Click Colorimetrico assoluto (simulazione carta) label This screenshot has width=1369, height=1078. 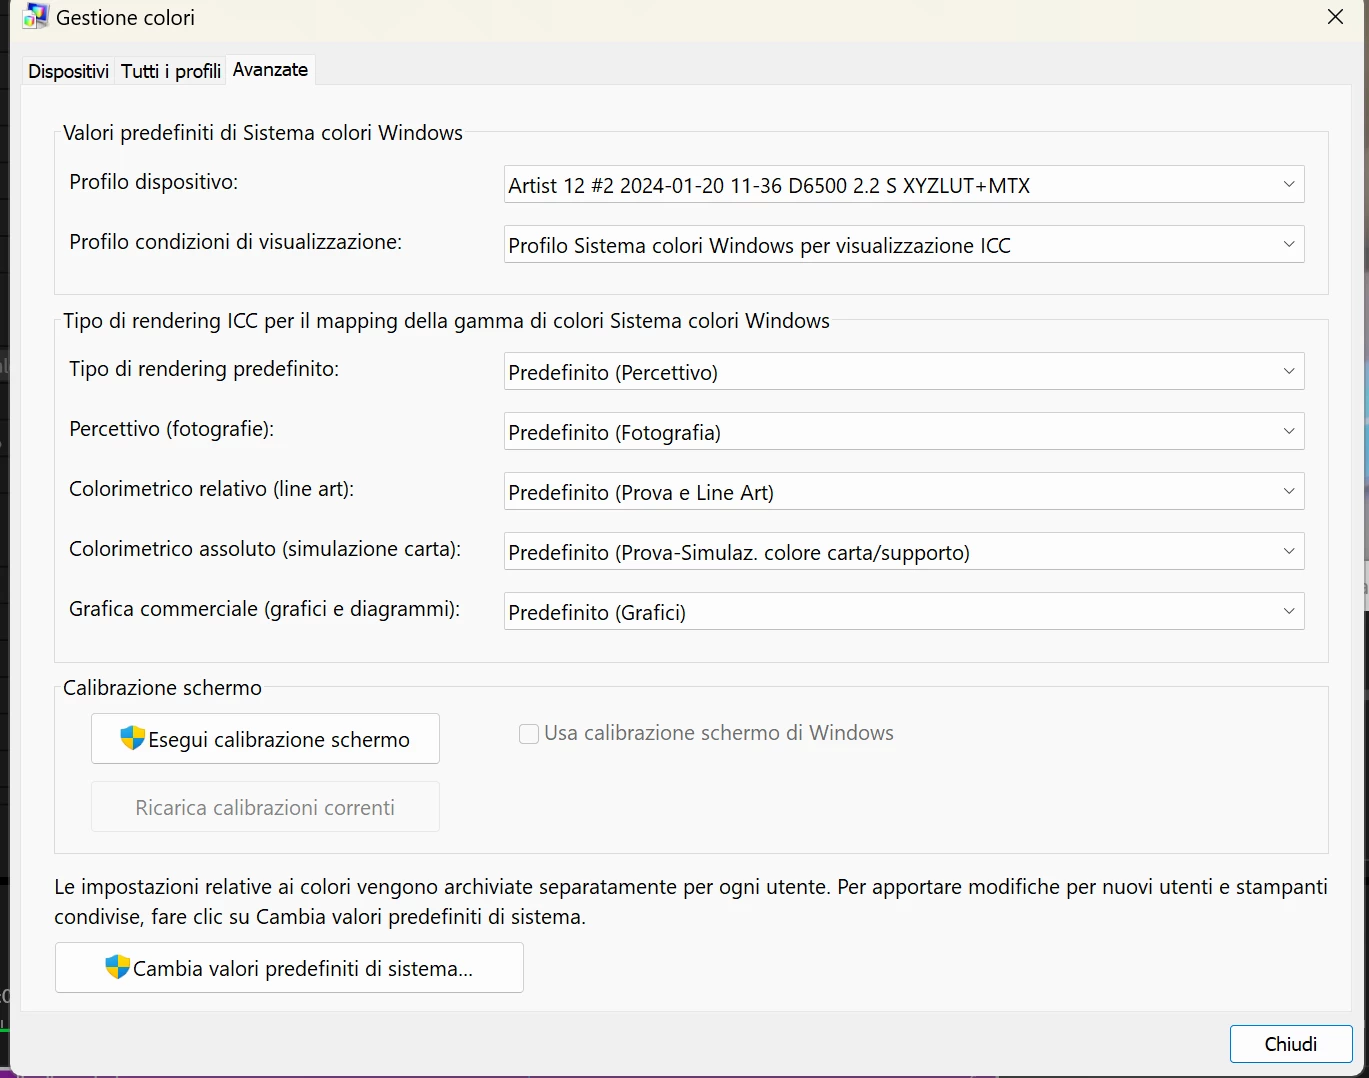[x=265, y=549]
